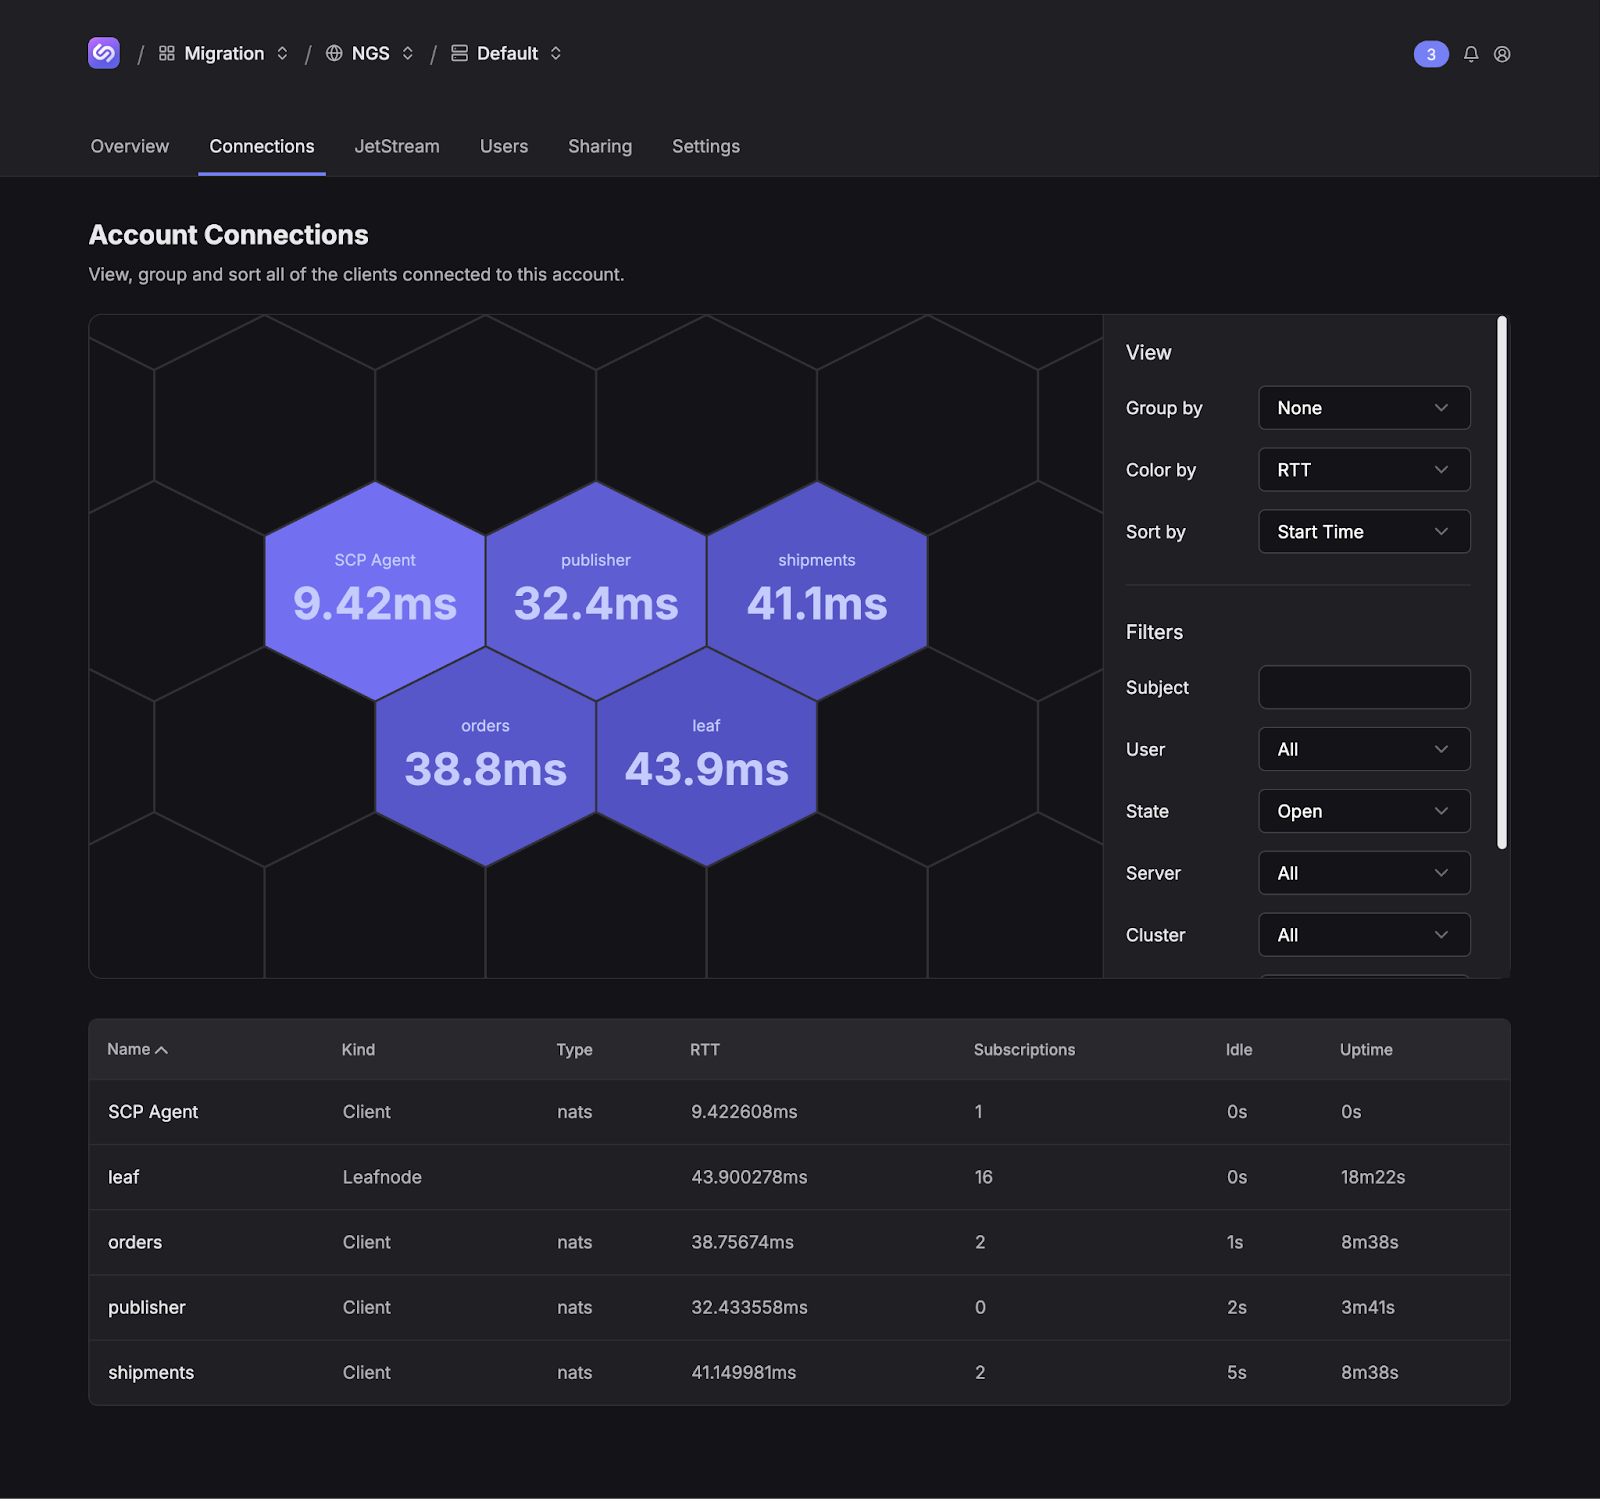1600x1499 pixels.
Task: Click the Default server stack icon
Action: 459,53
